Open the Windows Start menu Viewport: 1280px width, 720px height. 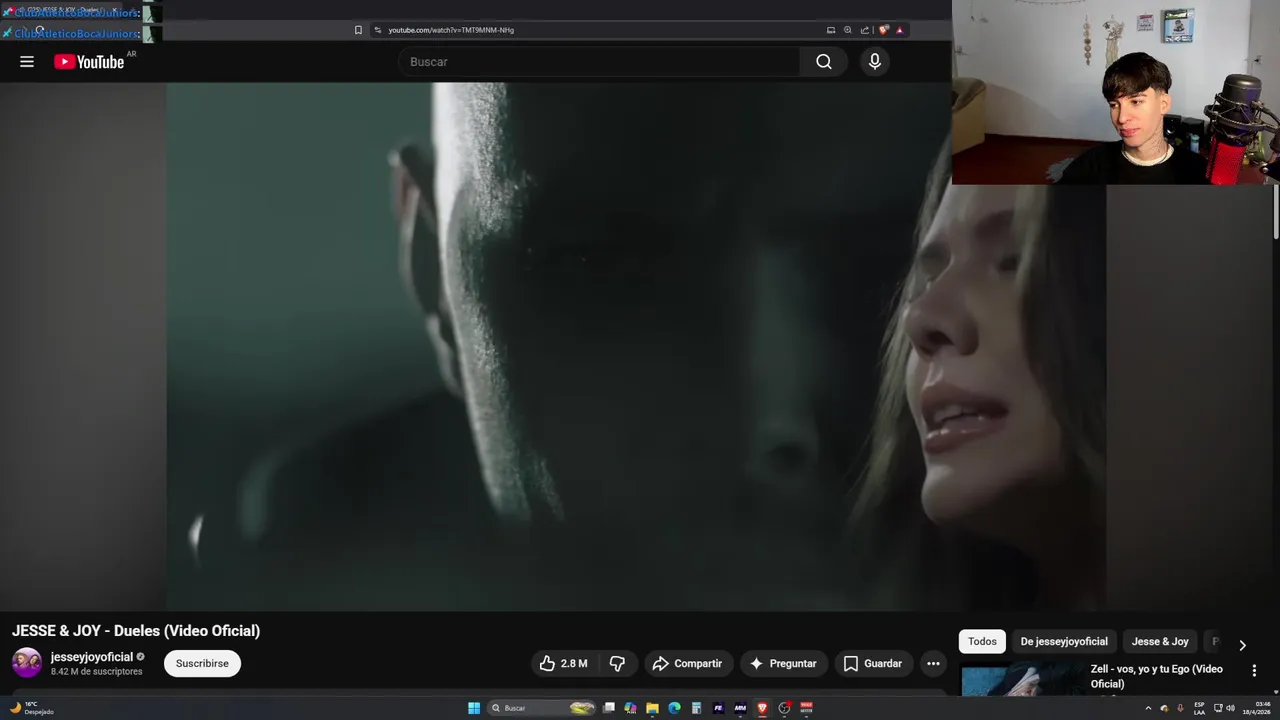tap(474, 708)
